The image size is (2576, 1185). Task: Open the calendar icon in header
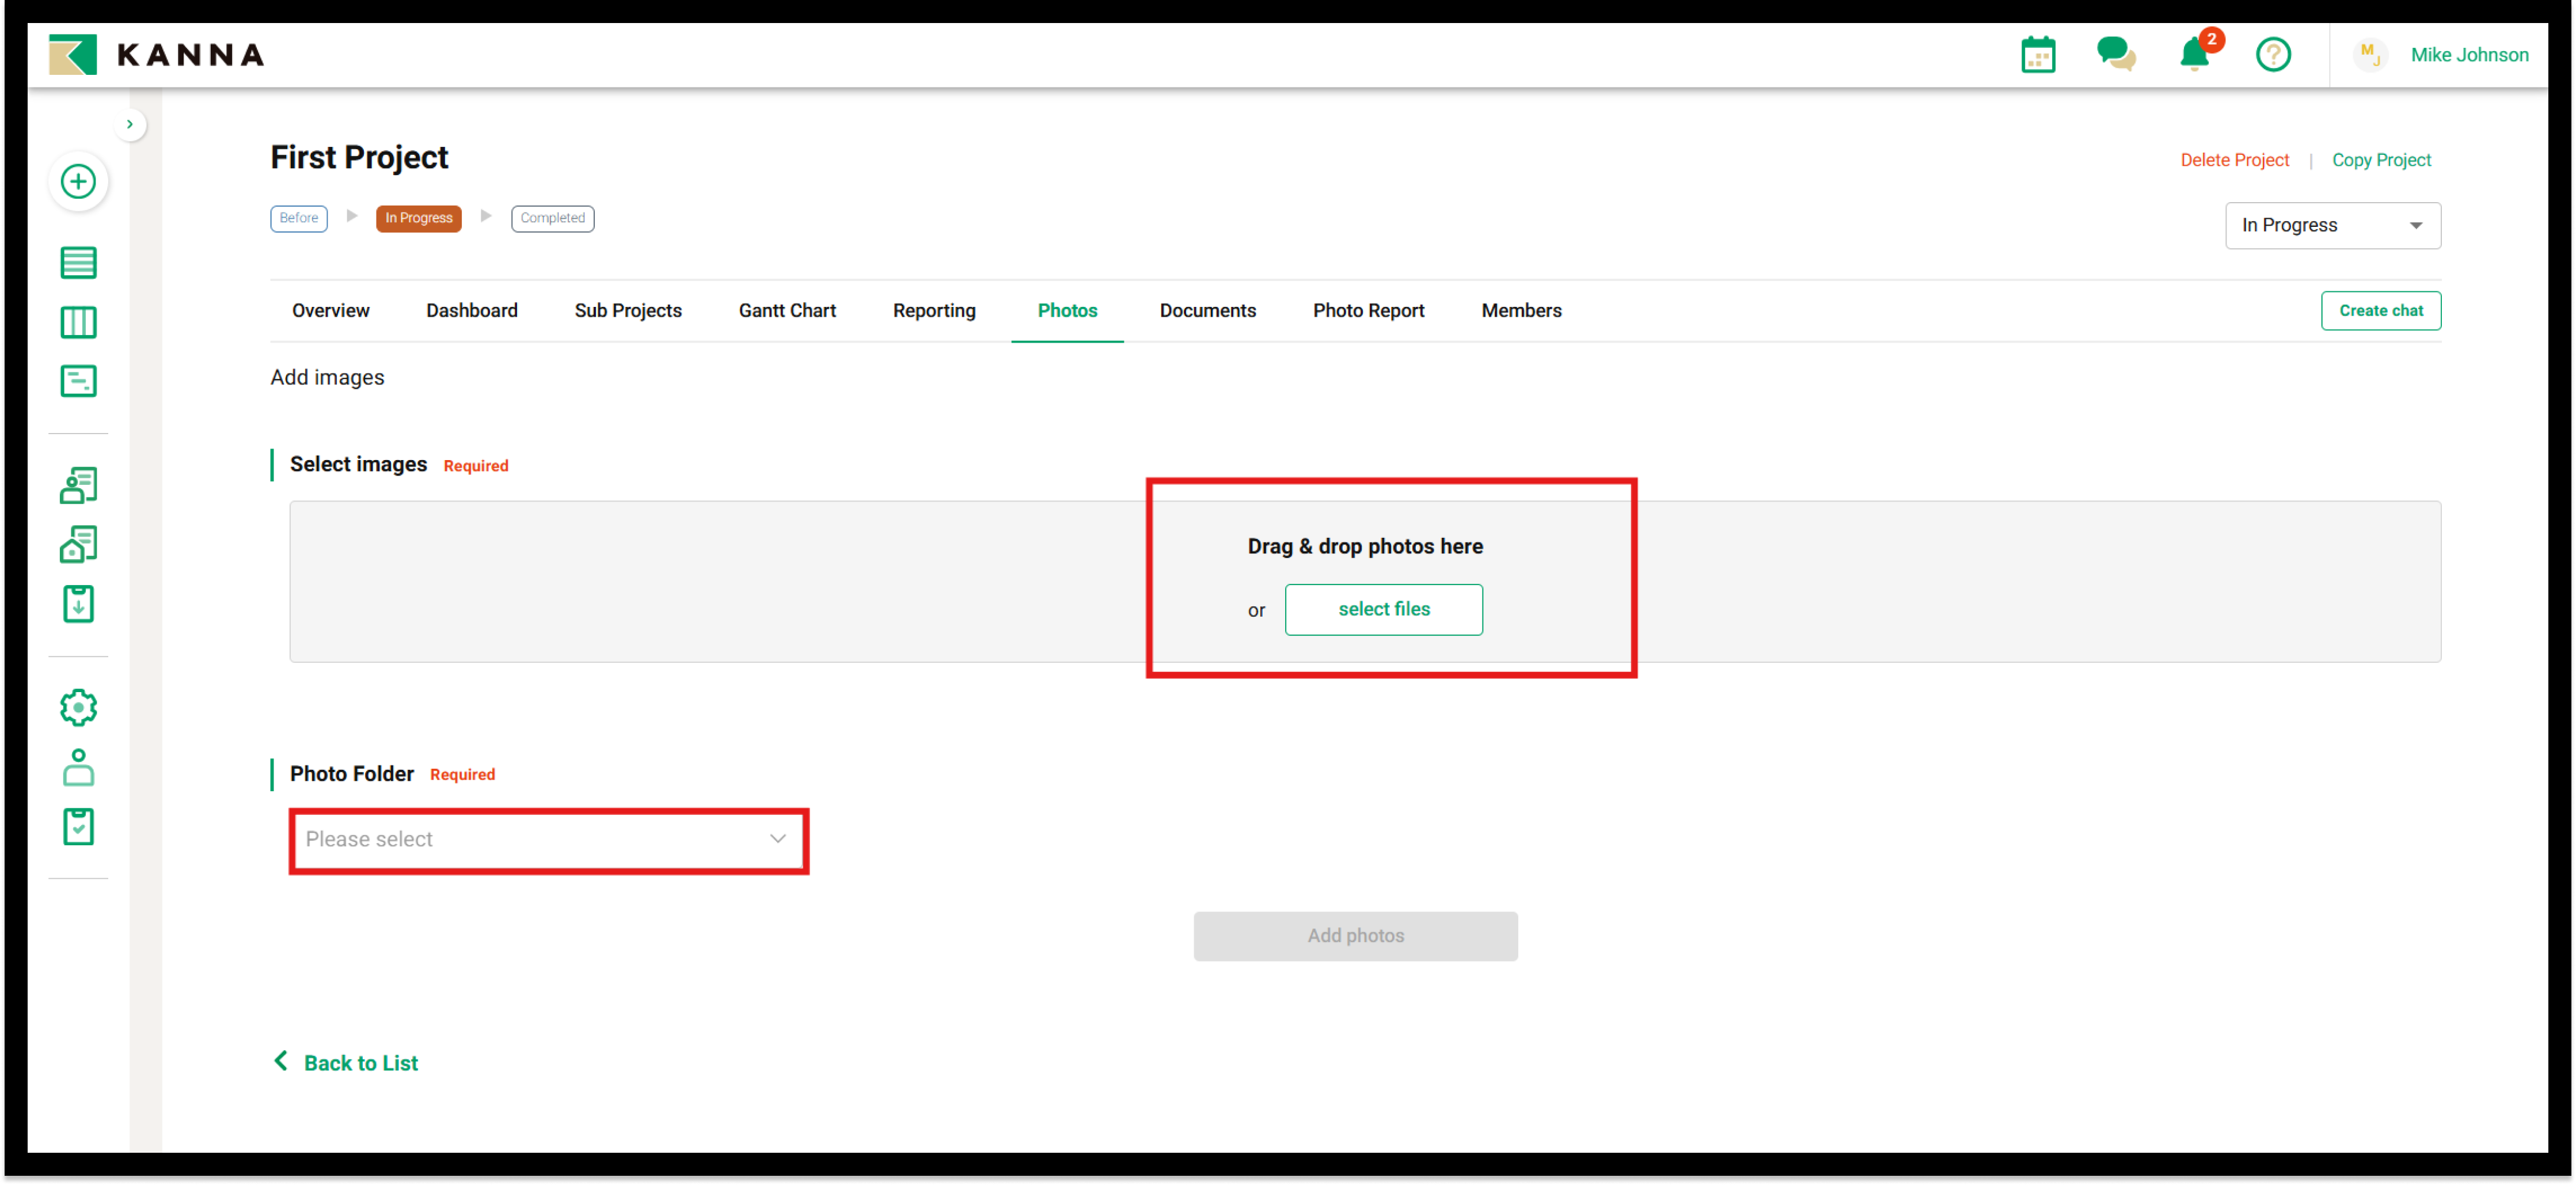click(x=2037, y=55)
